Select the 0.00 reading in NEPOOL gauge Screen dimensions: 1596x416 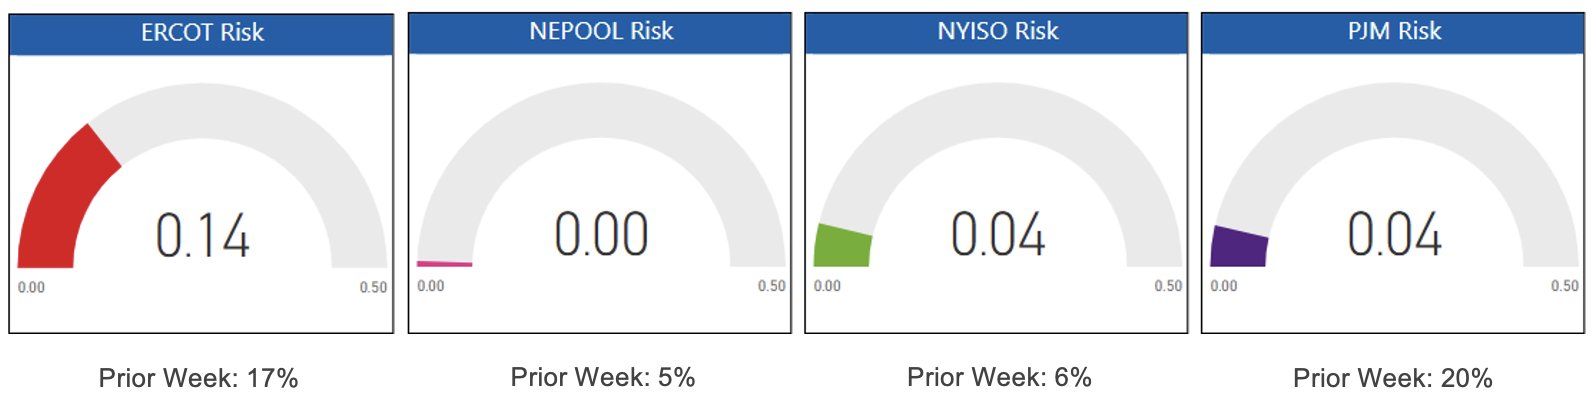coord(601,235)
